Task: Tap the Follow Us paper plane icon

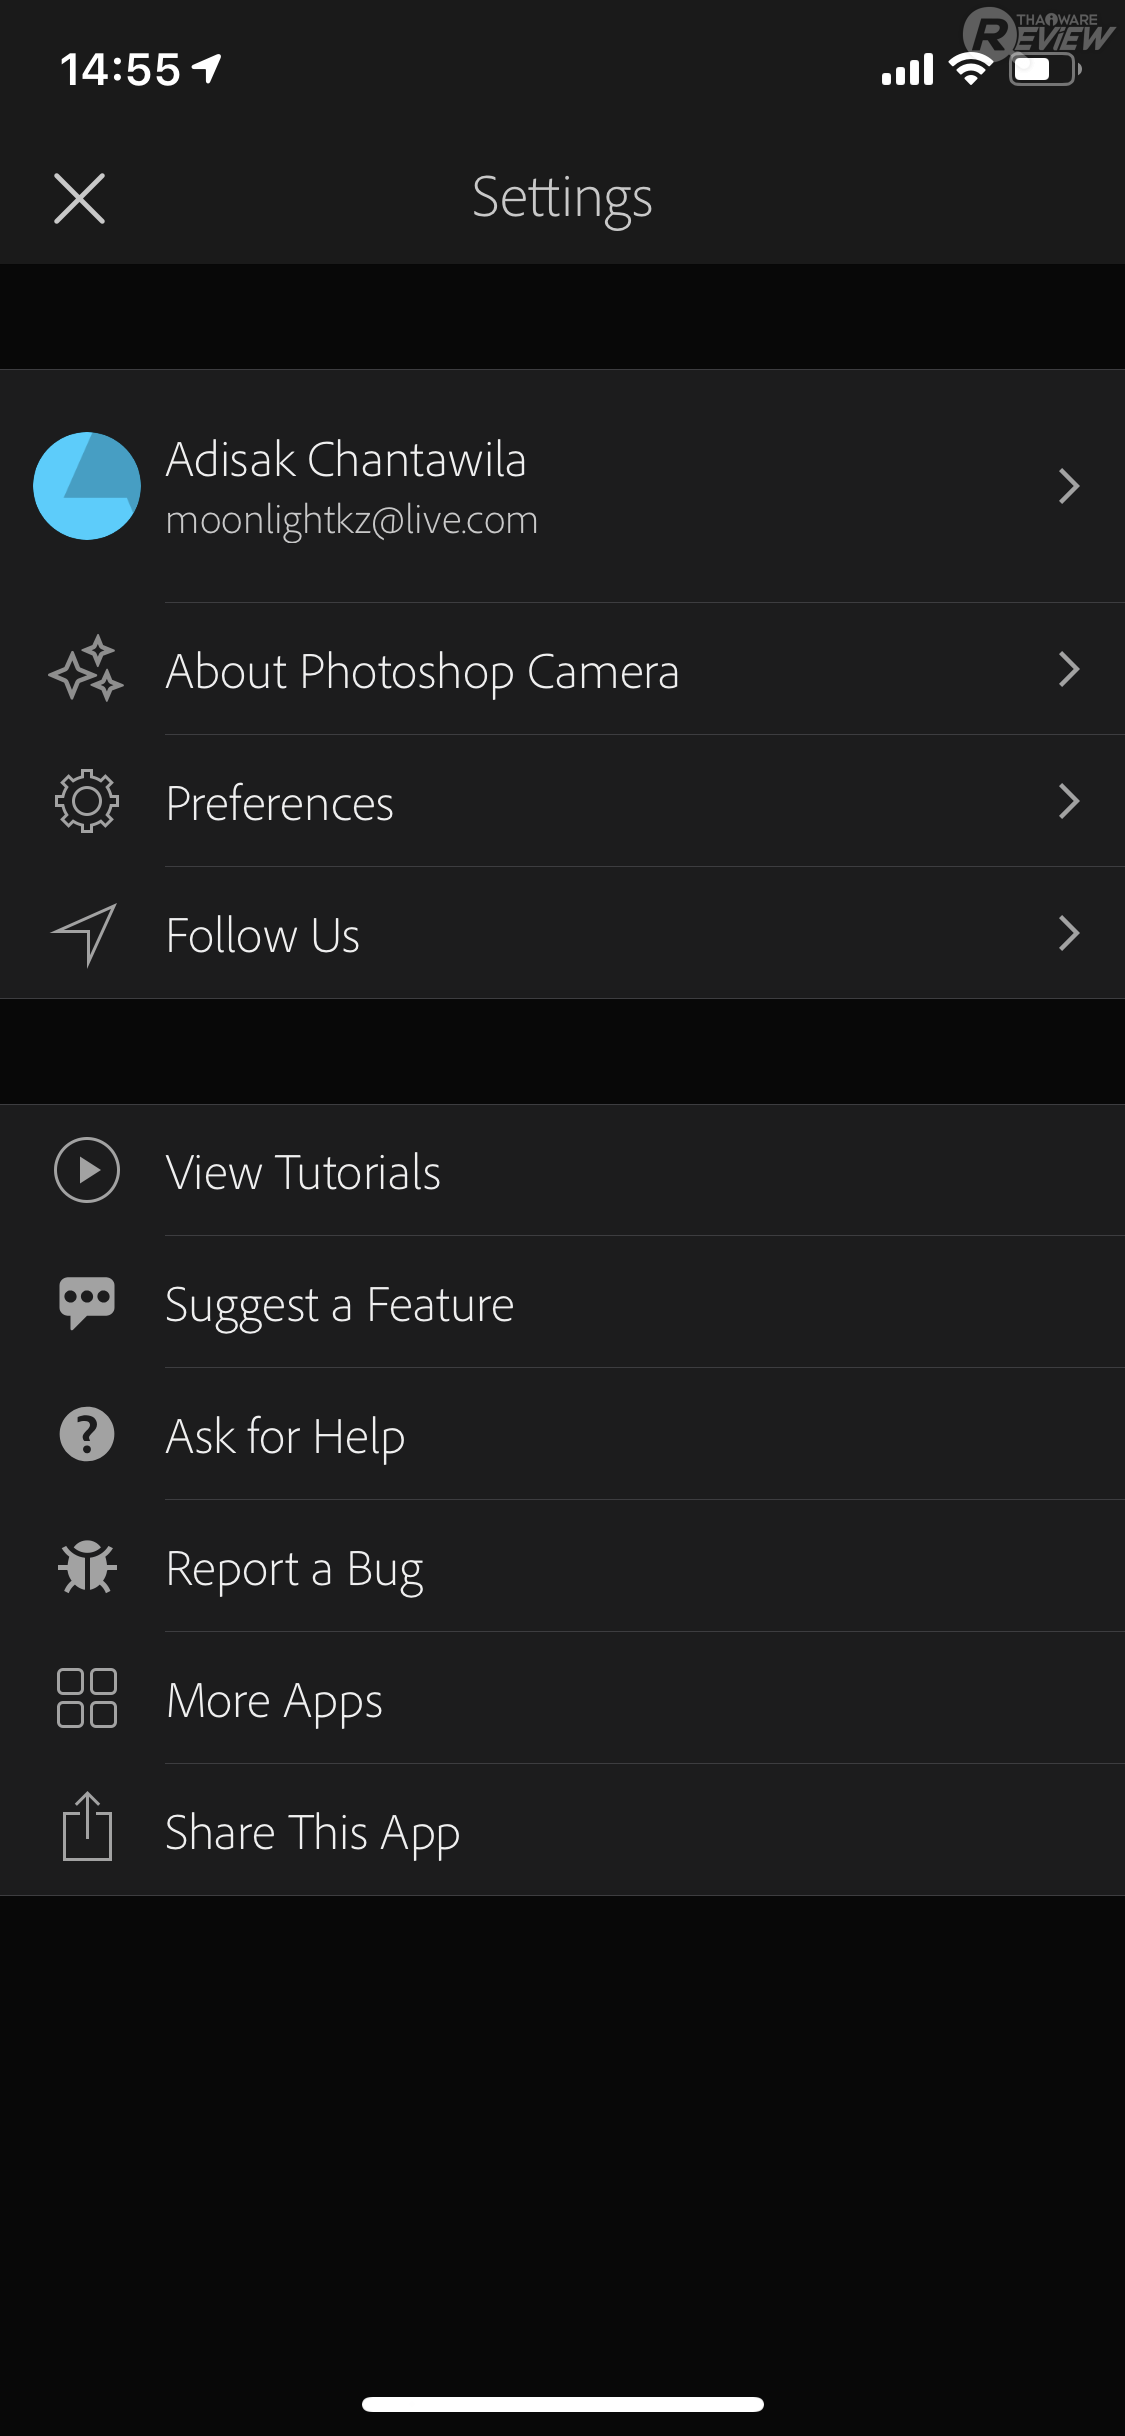Action: coord(85,934)
